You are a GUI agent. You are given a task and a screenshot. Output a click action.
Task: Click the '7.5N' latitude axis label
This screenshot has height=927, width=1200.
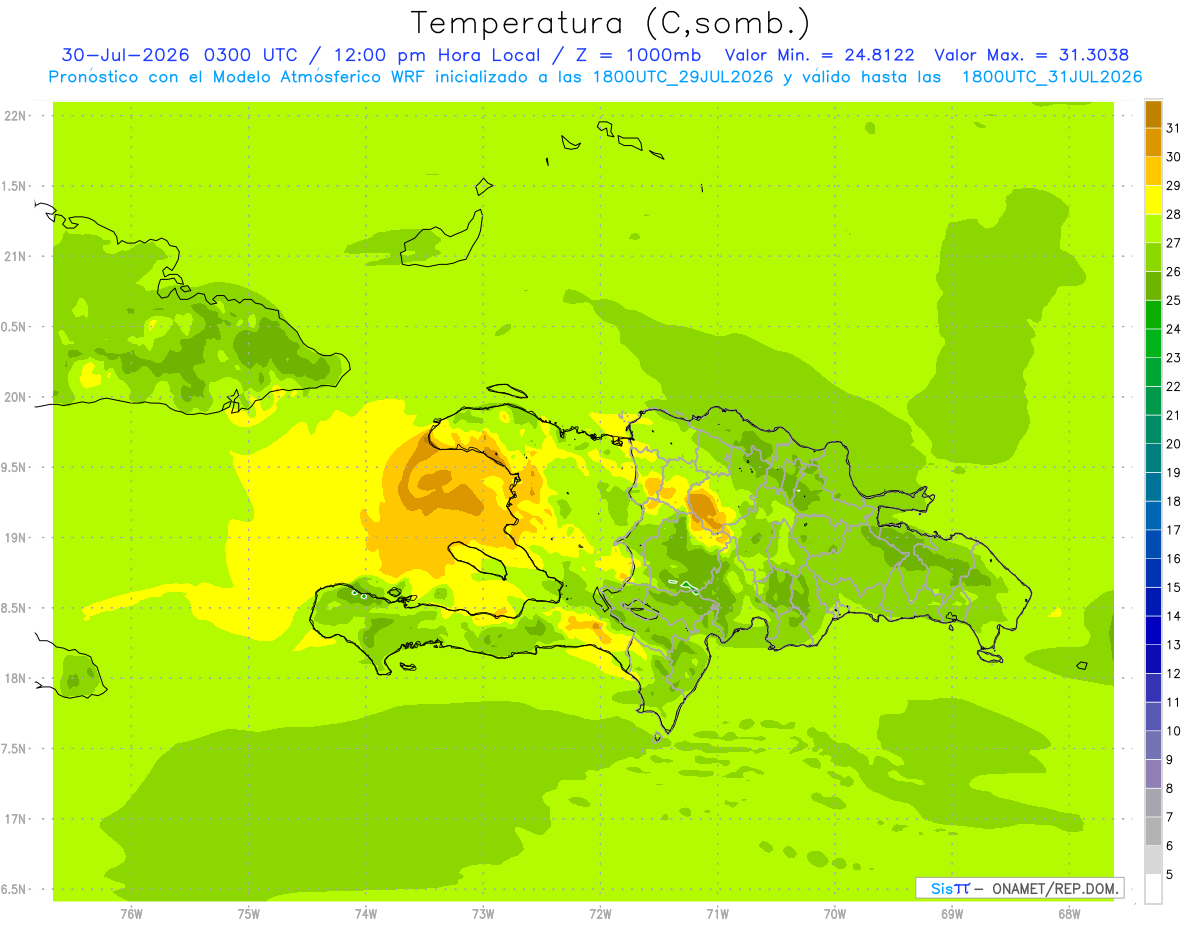coord(15,749)
